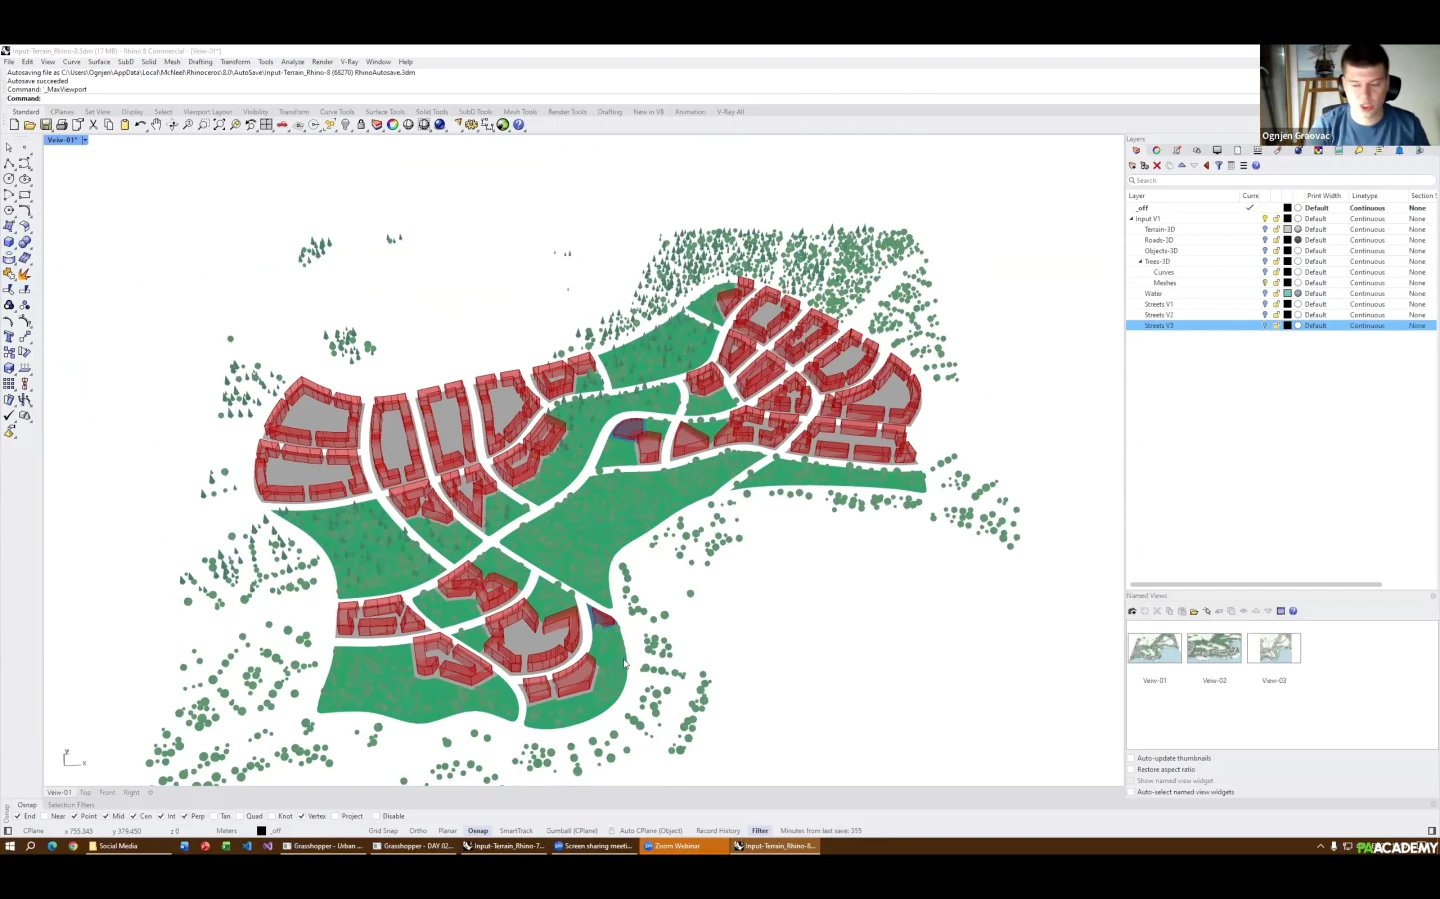Click the red delete layer X icon

pyautogui.click(x=1157, y=166)
